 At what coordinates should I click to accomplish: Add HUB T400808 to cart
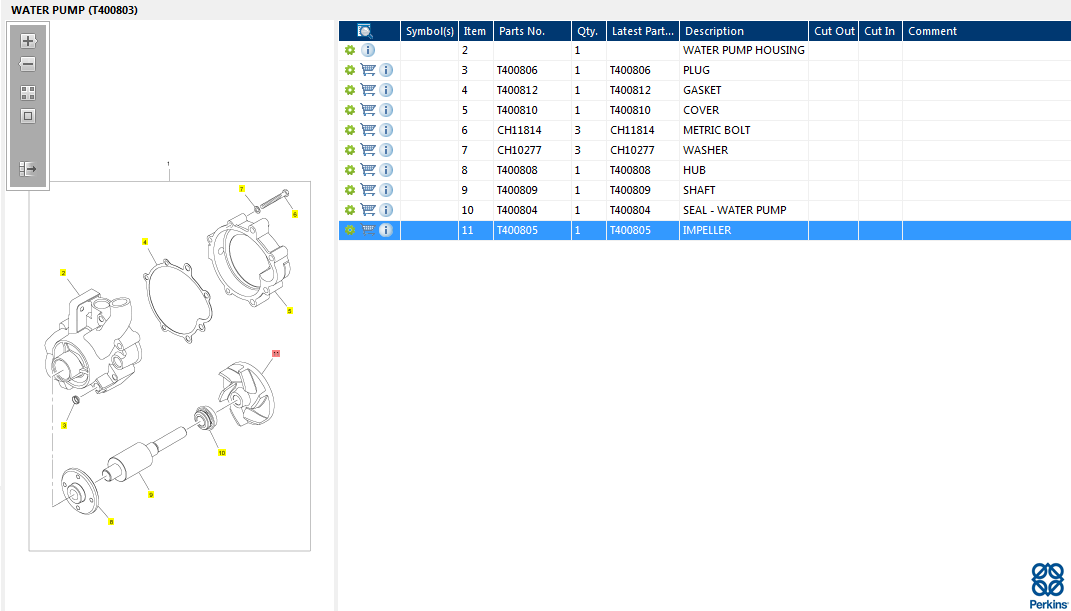(368, 170)
